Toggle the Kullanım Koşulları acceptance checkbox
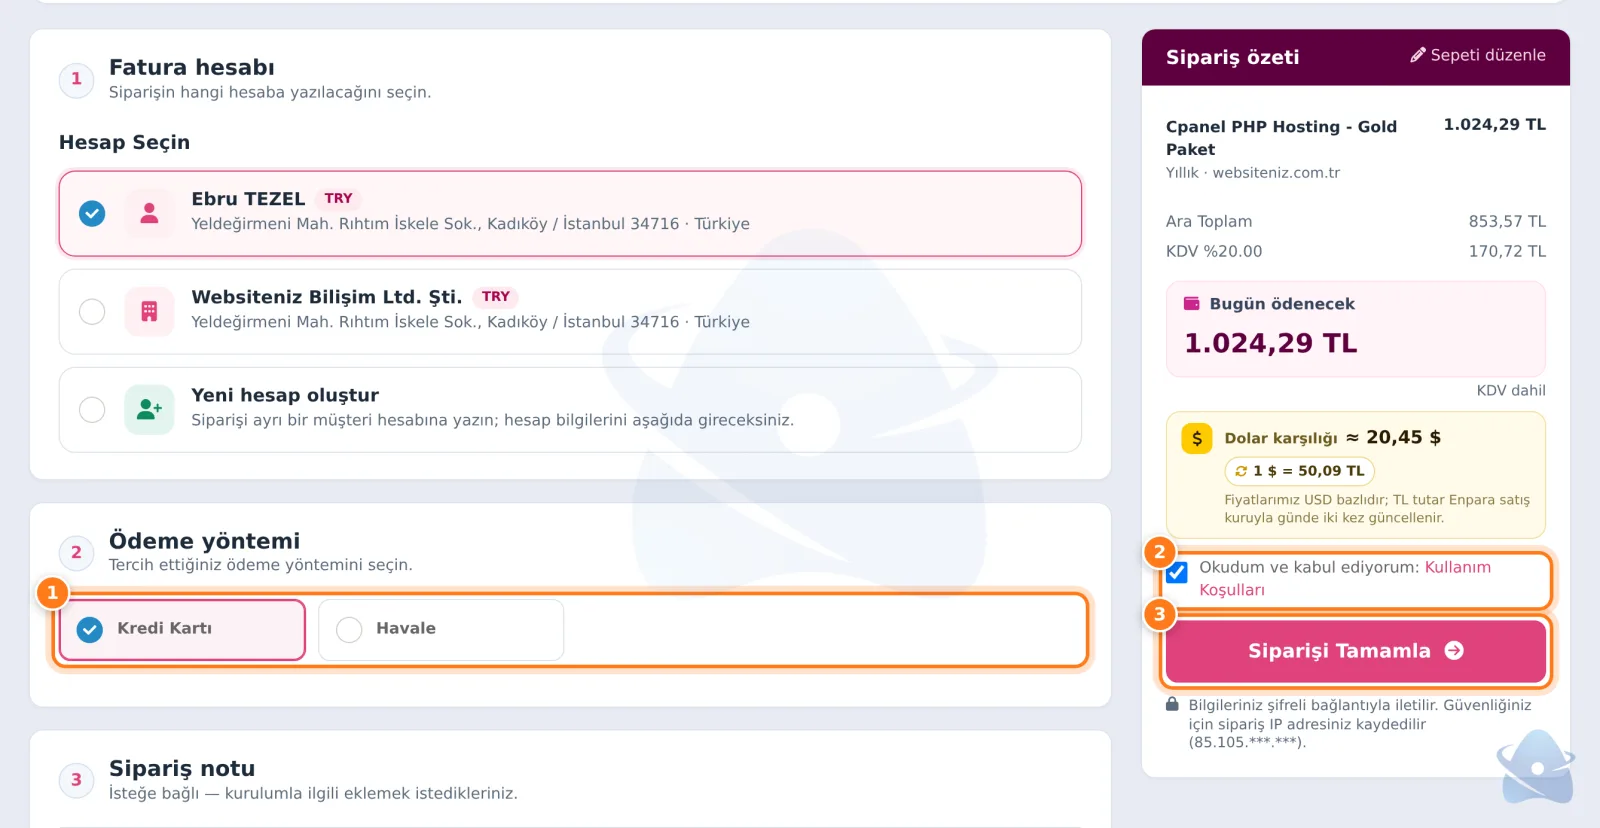This screenshot has height=828, width=1600. pos(1177,572)
